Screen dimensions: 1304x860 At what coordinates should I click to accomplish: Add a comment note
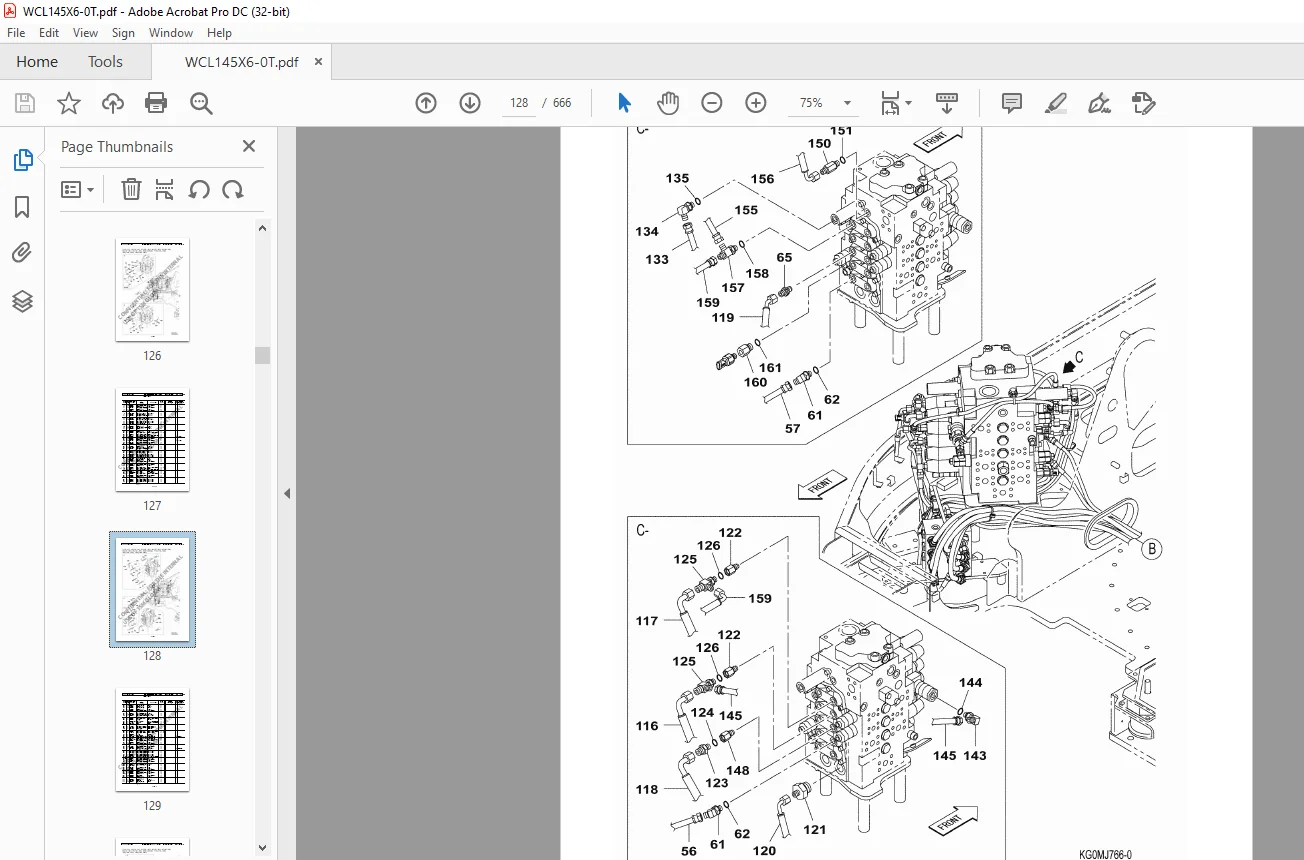coord(1012,103)
